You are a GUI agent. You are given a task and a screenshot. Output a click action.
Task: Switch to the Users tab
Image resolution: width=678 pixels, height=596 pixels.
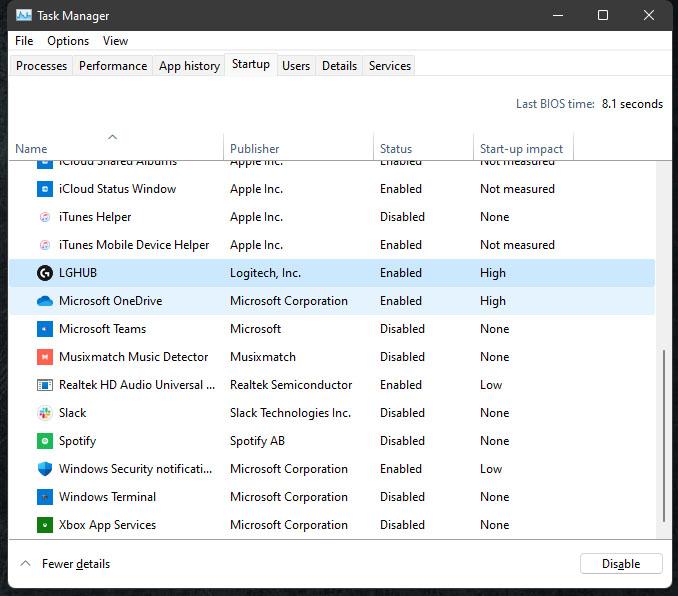coord(296,66)
